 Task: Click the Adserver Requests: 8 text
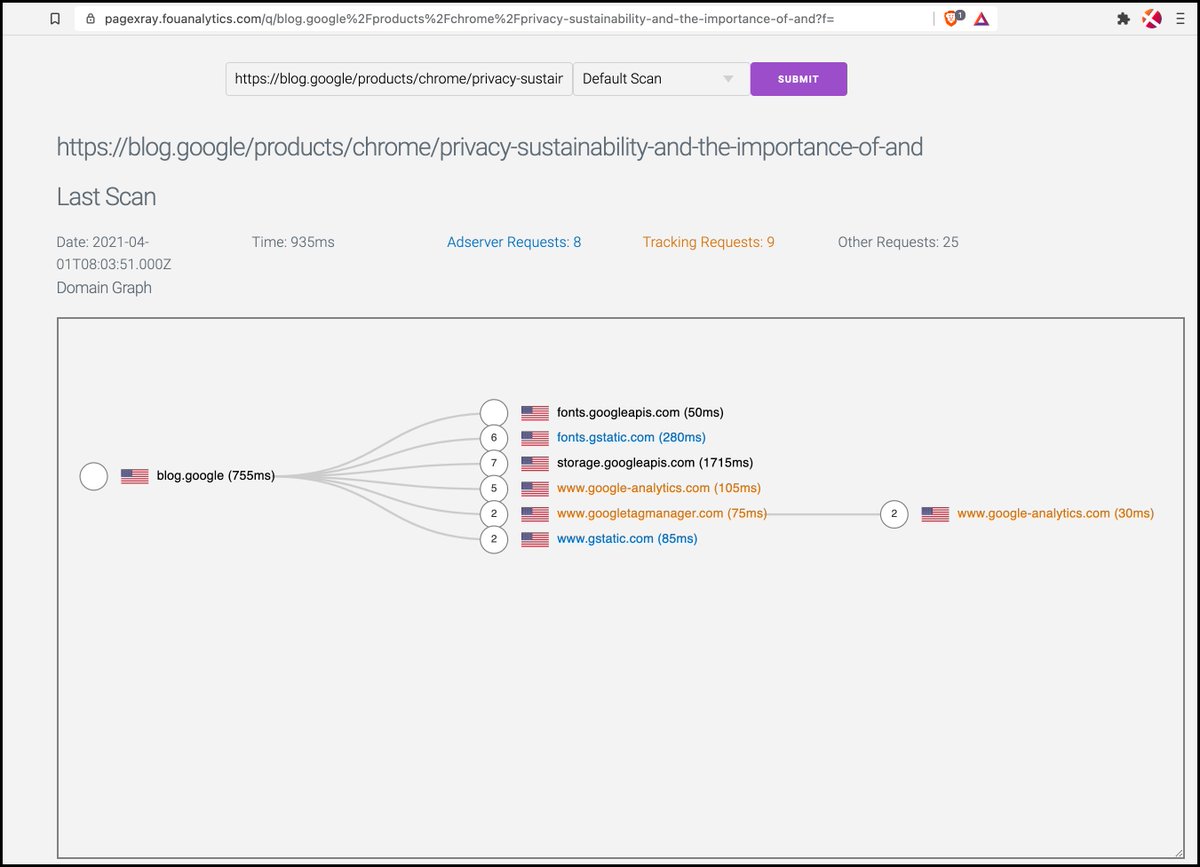tap(514, 242)
